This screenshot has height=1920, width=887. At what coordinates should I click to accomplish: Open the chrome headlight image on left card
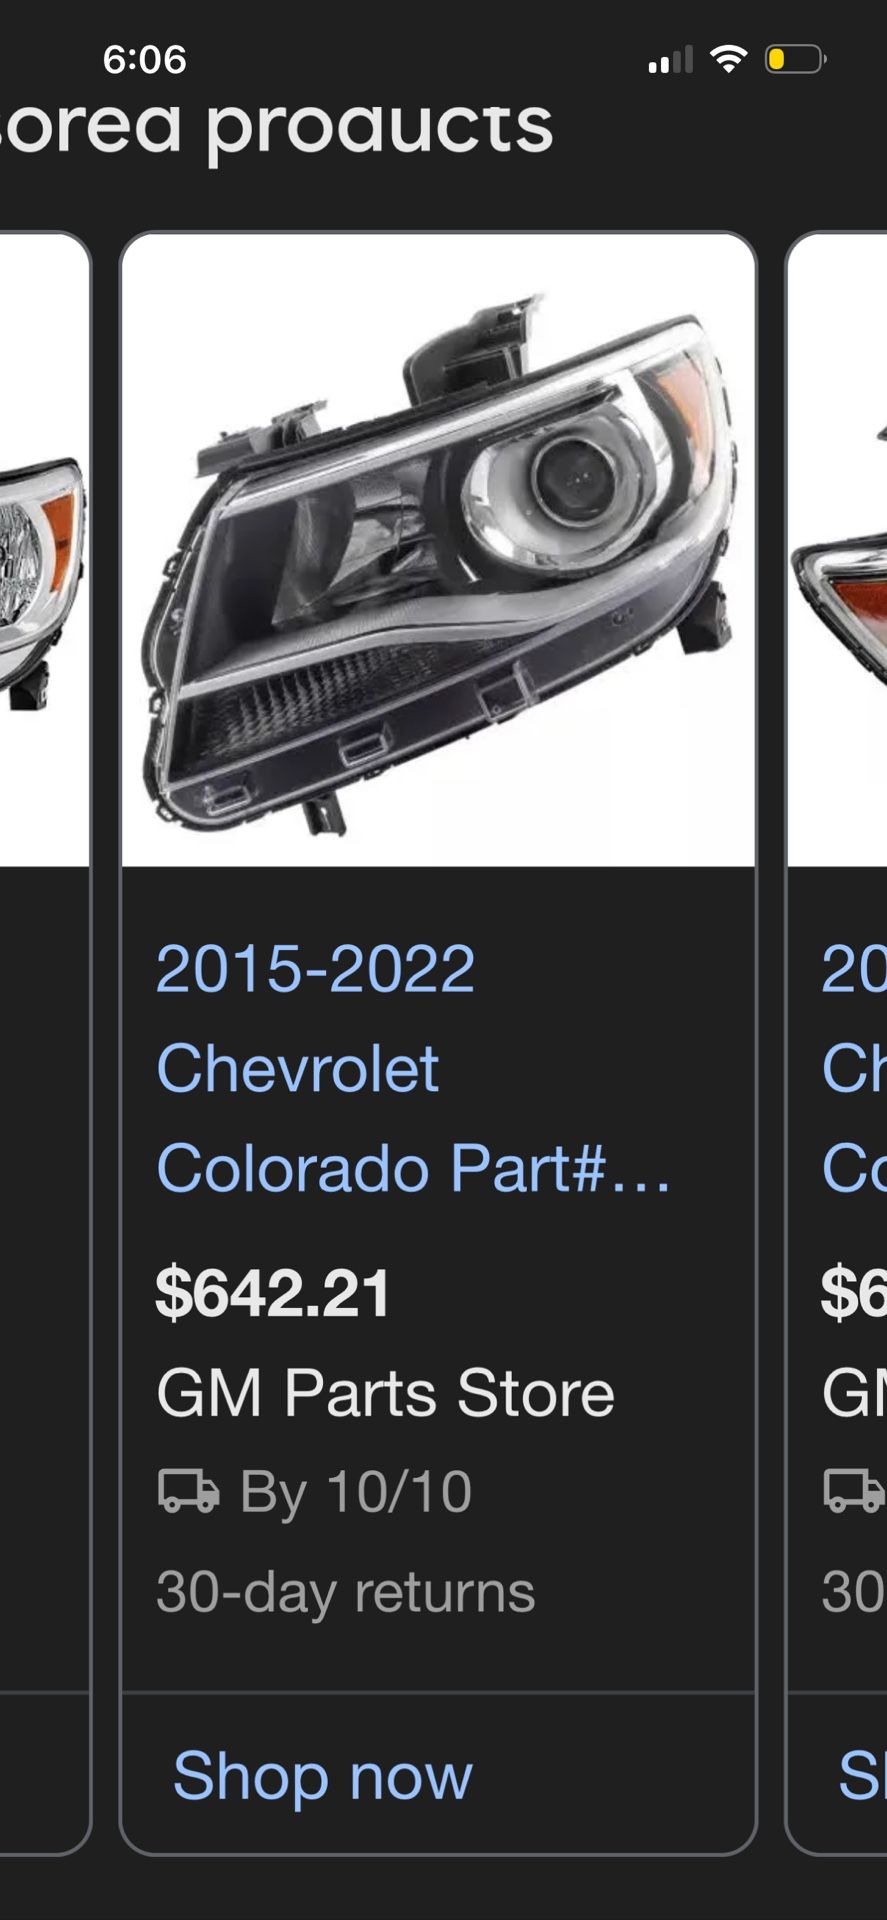tap(44, 550)
